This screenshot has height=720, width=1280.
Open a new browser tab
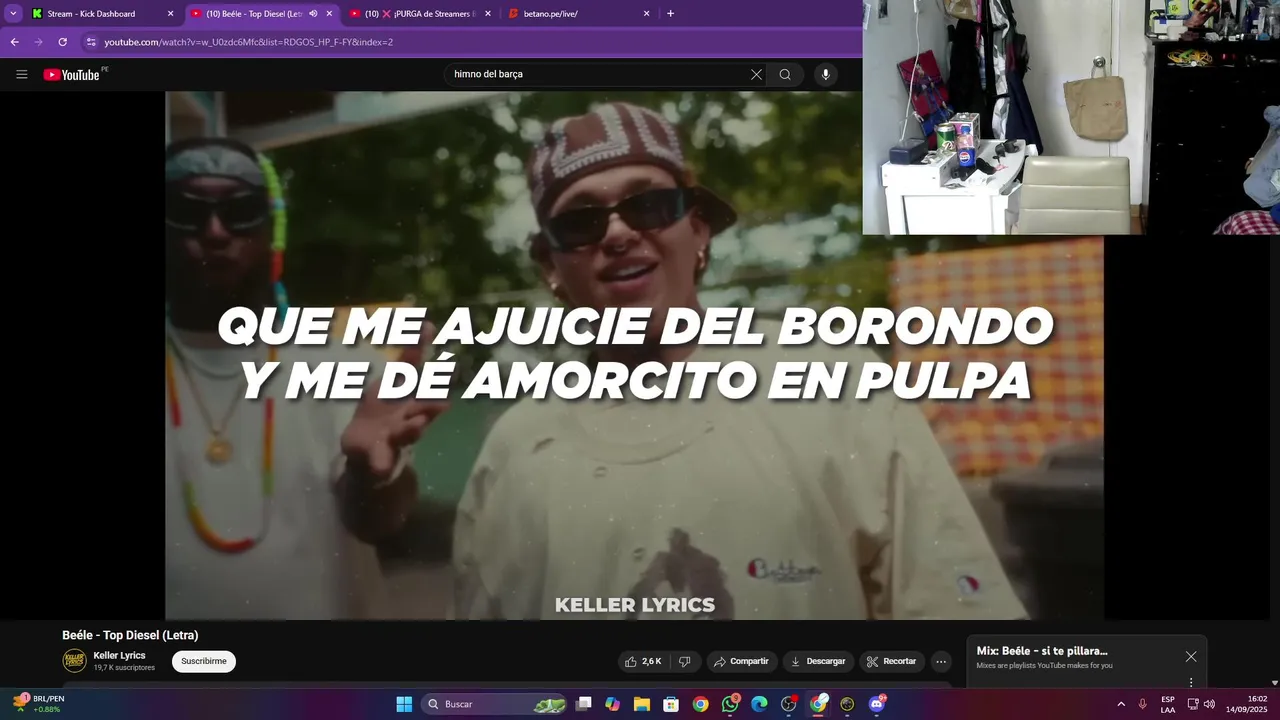coord(670,14)
